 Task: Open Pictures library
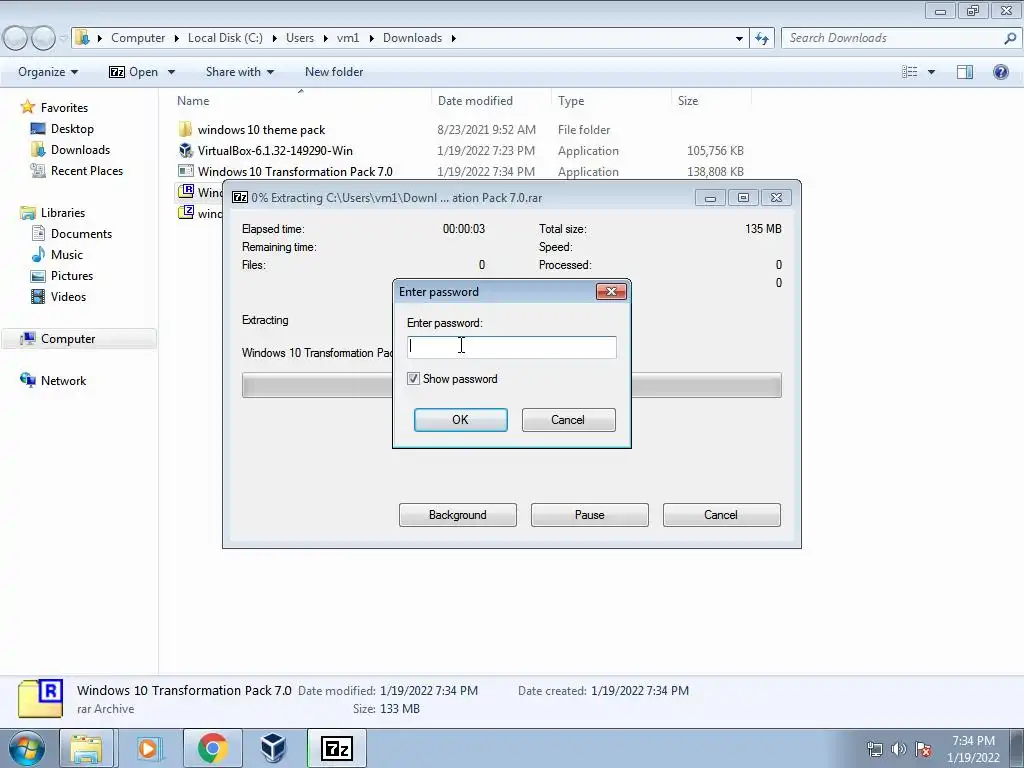pyautogui.click(x=72, y=276)
